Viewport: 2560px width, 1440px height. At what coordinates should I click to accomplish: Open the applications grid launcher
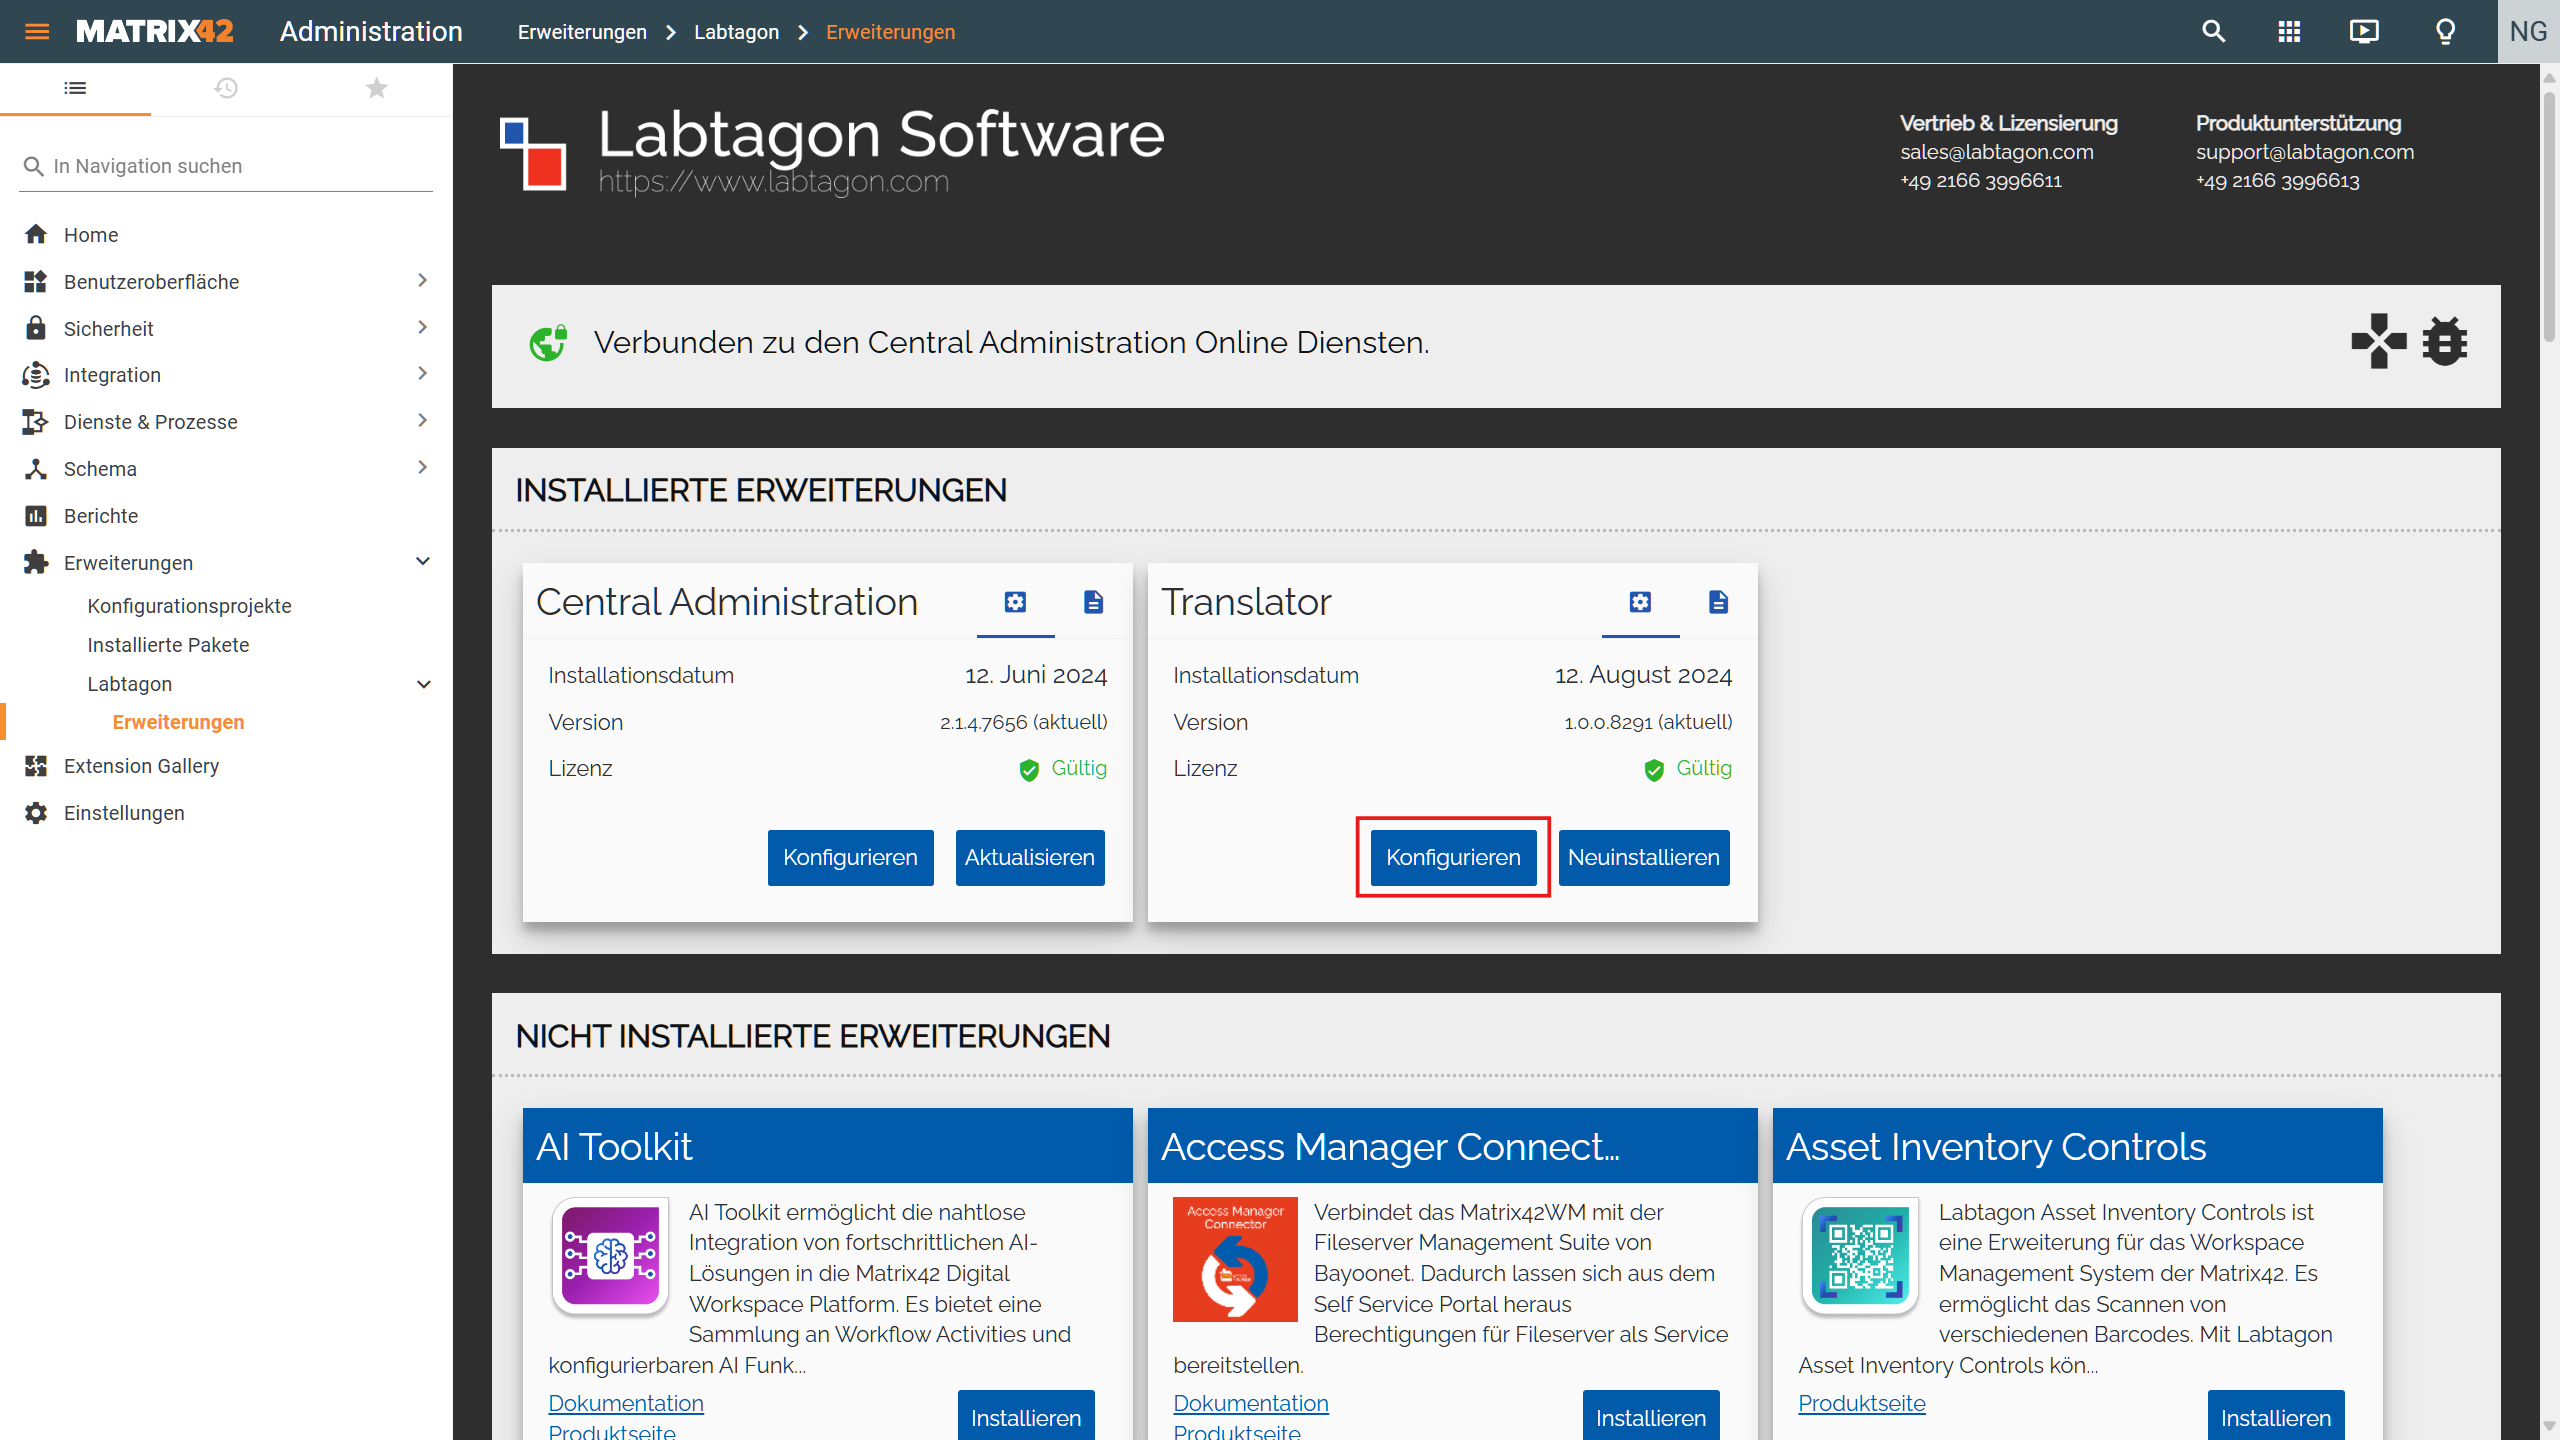[x=2289, y=32]
